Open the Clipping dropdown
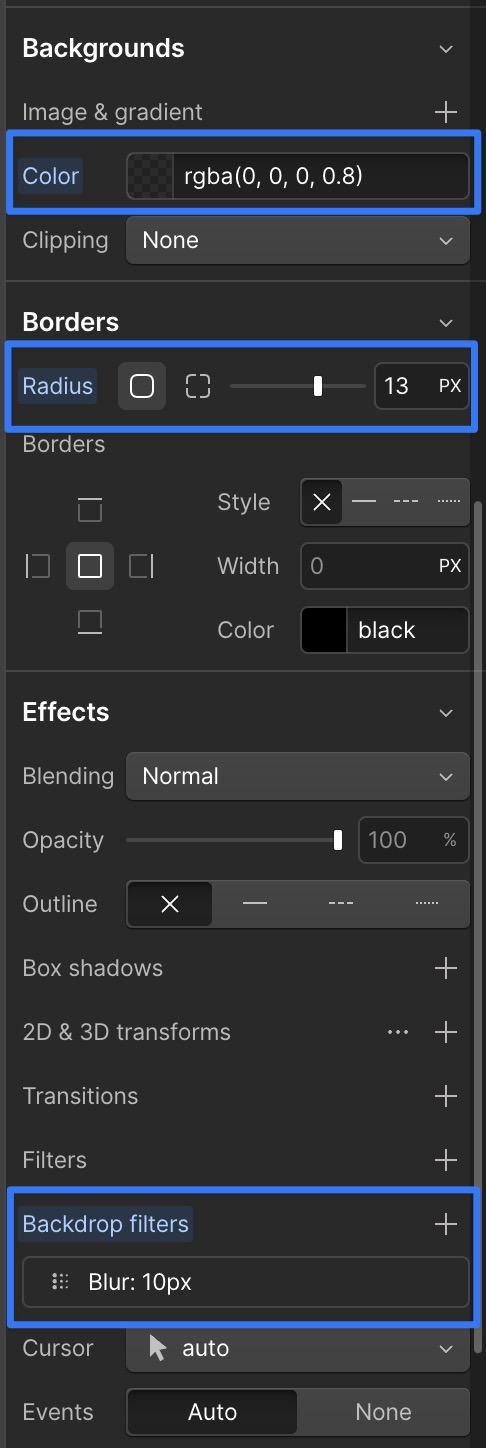This screenshot has height=1448, width=486. (x=297, y=240)
